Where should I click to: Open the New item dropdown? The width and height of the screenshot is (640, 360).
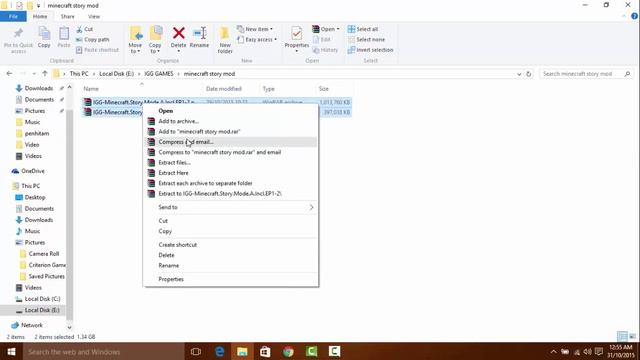coord(255,29)
